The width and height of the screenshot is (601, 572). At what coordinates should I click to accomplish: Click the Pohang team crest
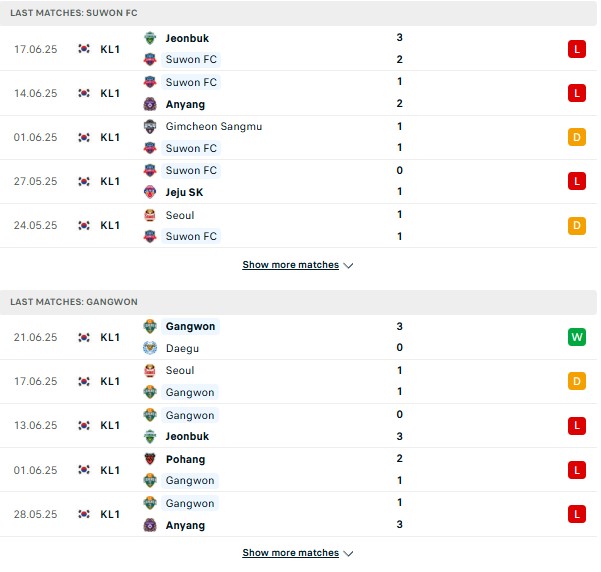coord(150,459)
